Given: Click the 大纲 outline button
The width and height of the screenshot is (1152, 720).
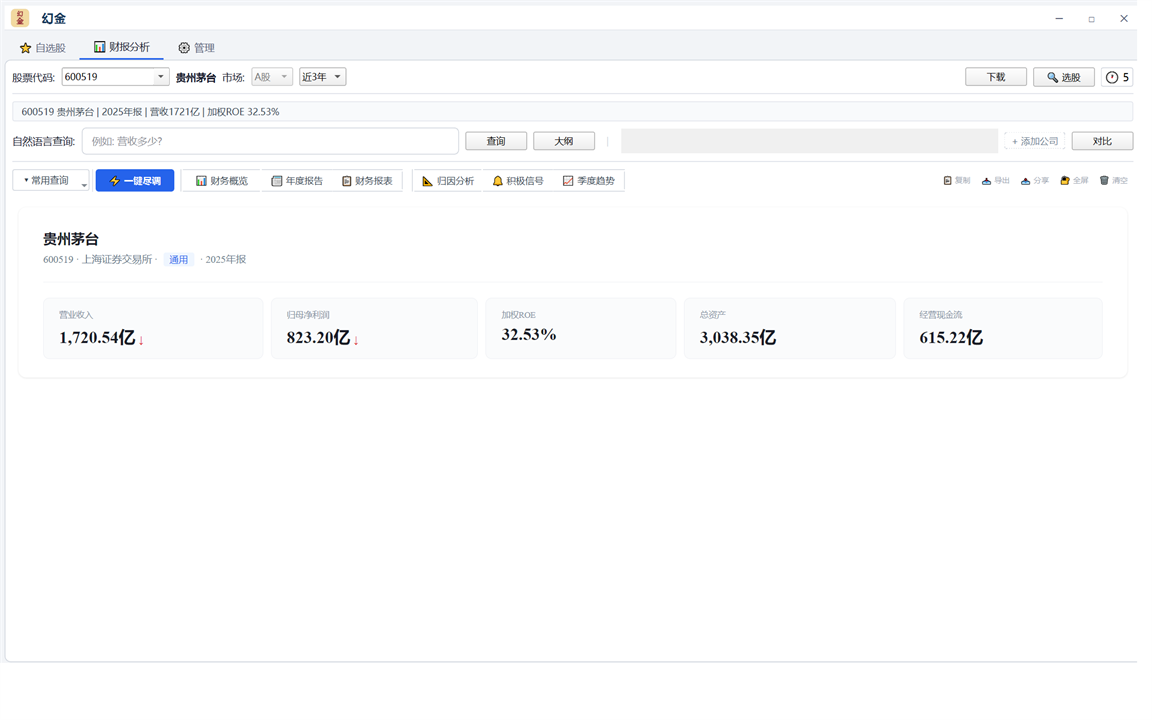Looking at the screenshot, I should pos(564,141).
